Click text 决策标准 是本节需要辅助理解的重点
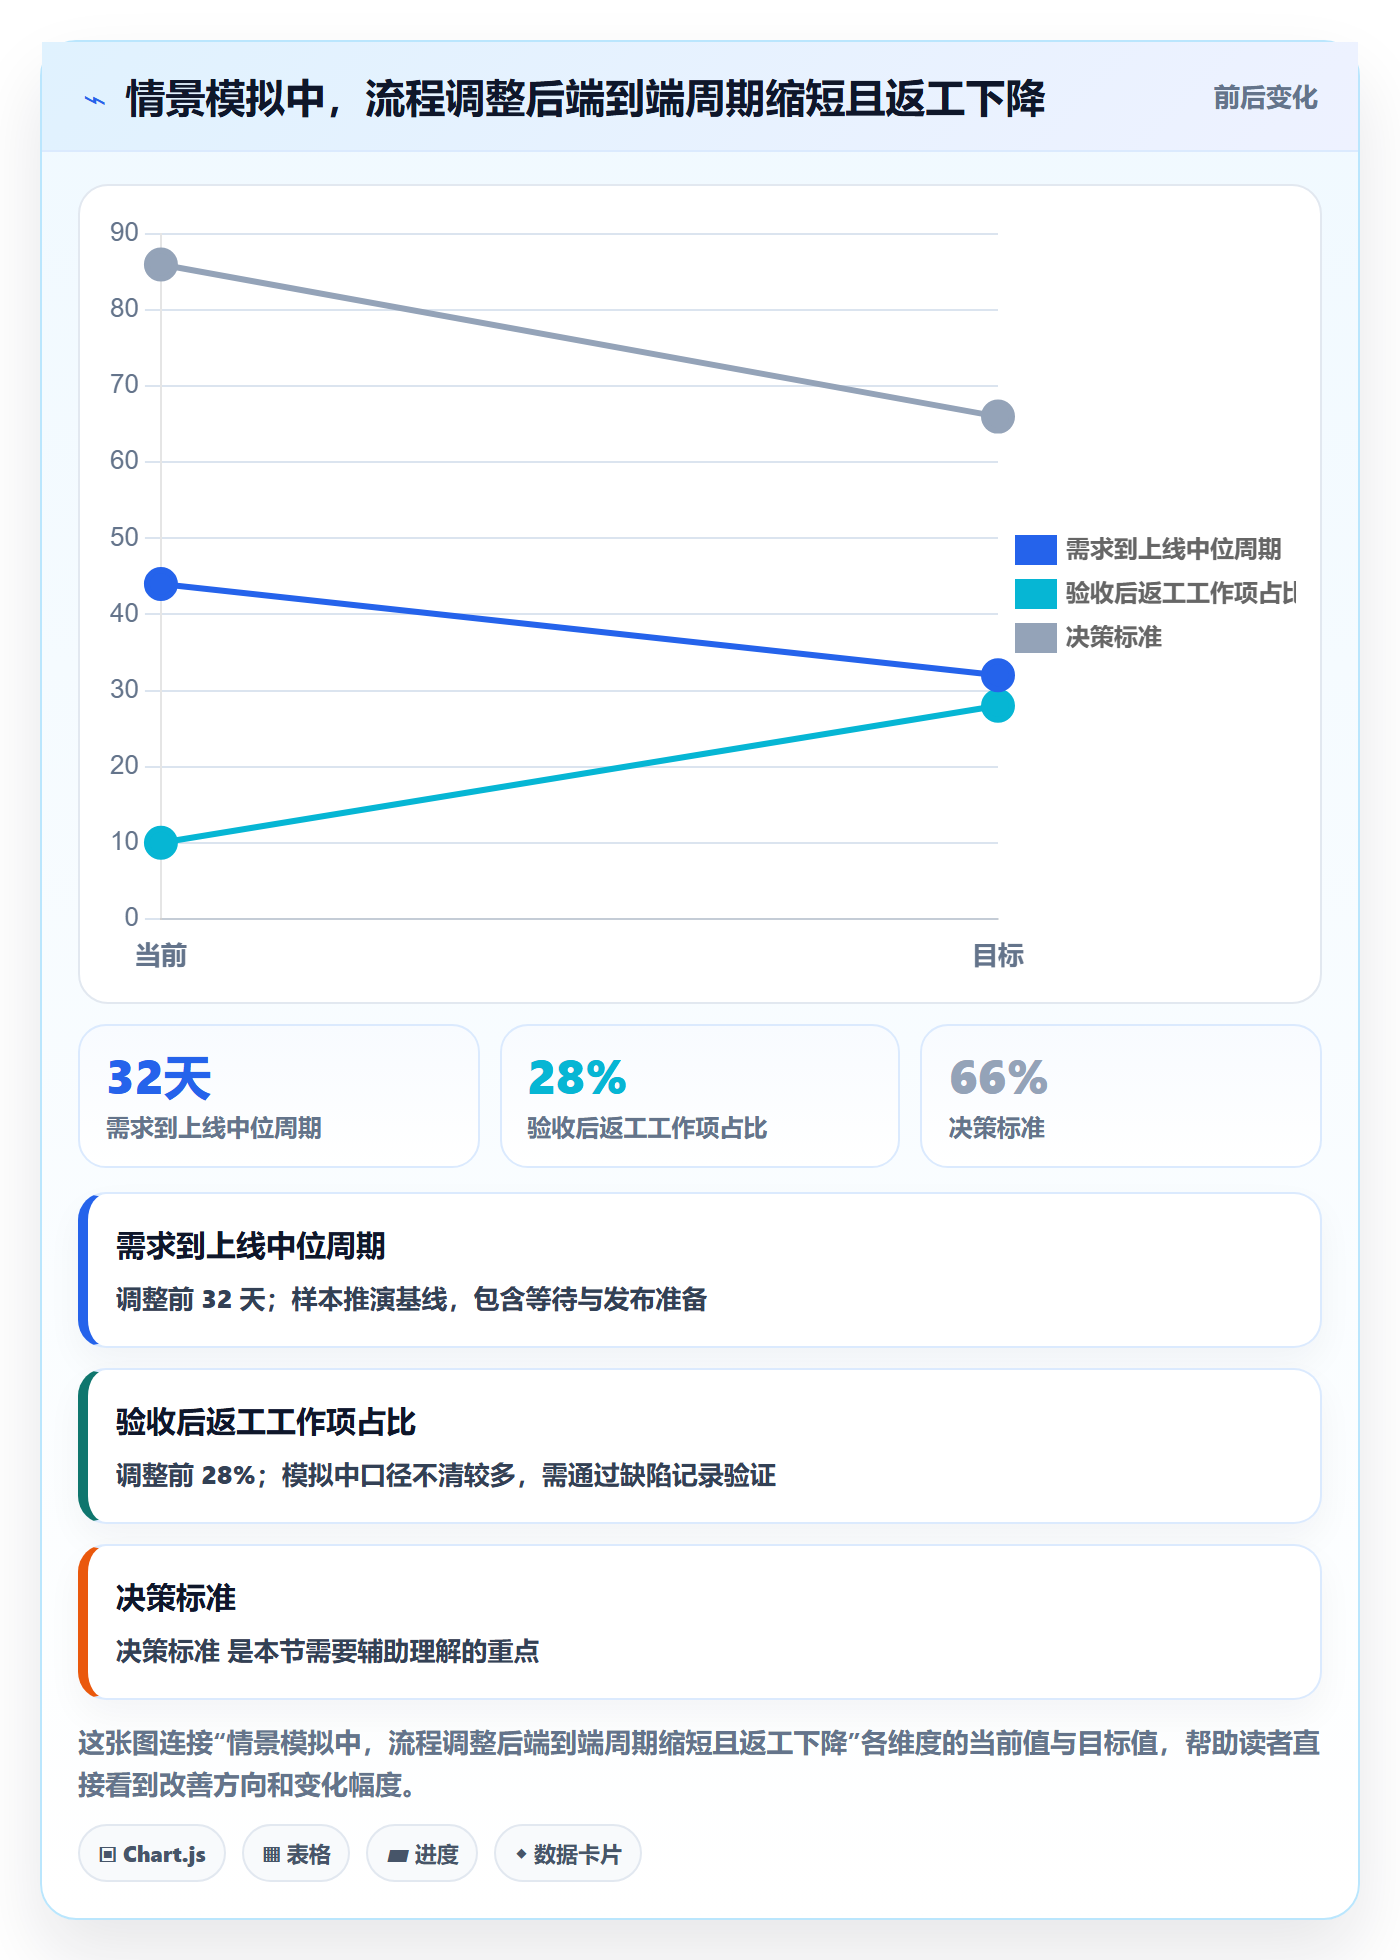Viewport: 1400px width, 1960px height. 327,1651
